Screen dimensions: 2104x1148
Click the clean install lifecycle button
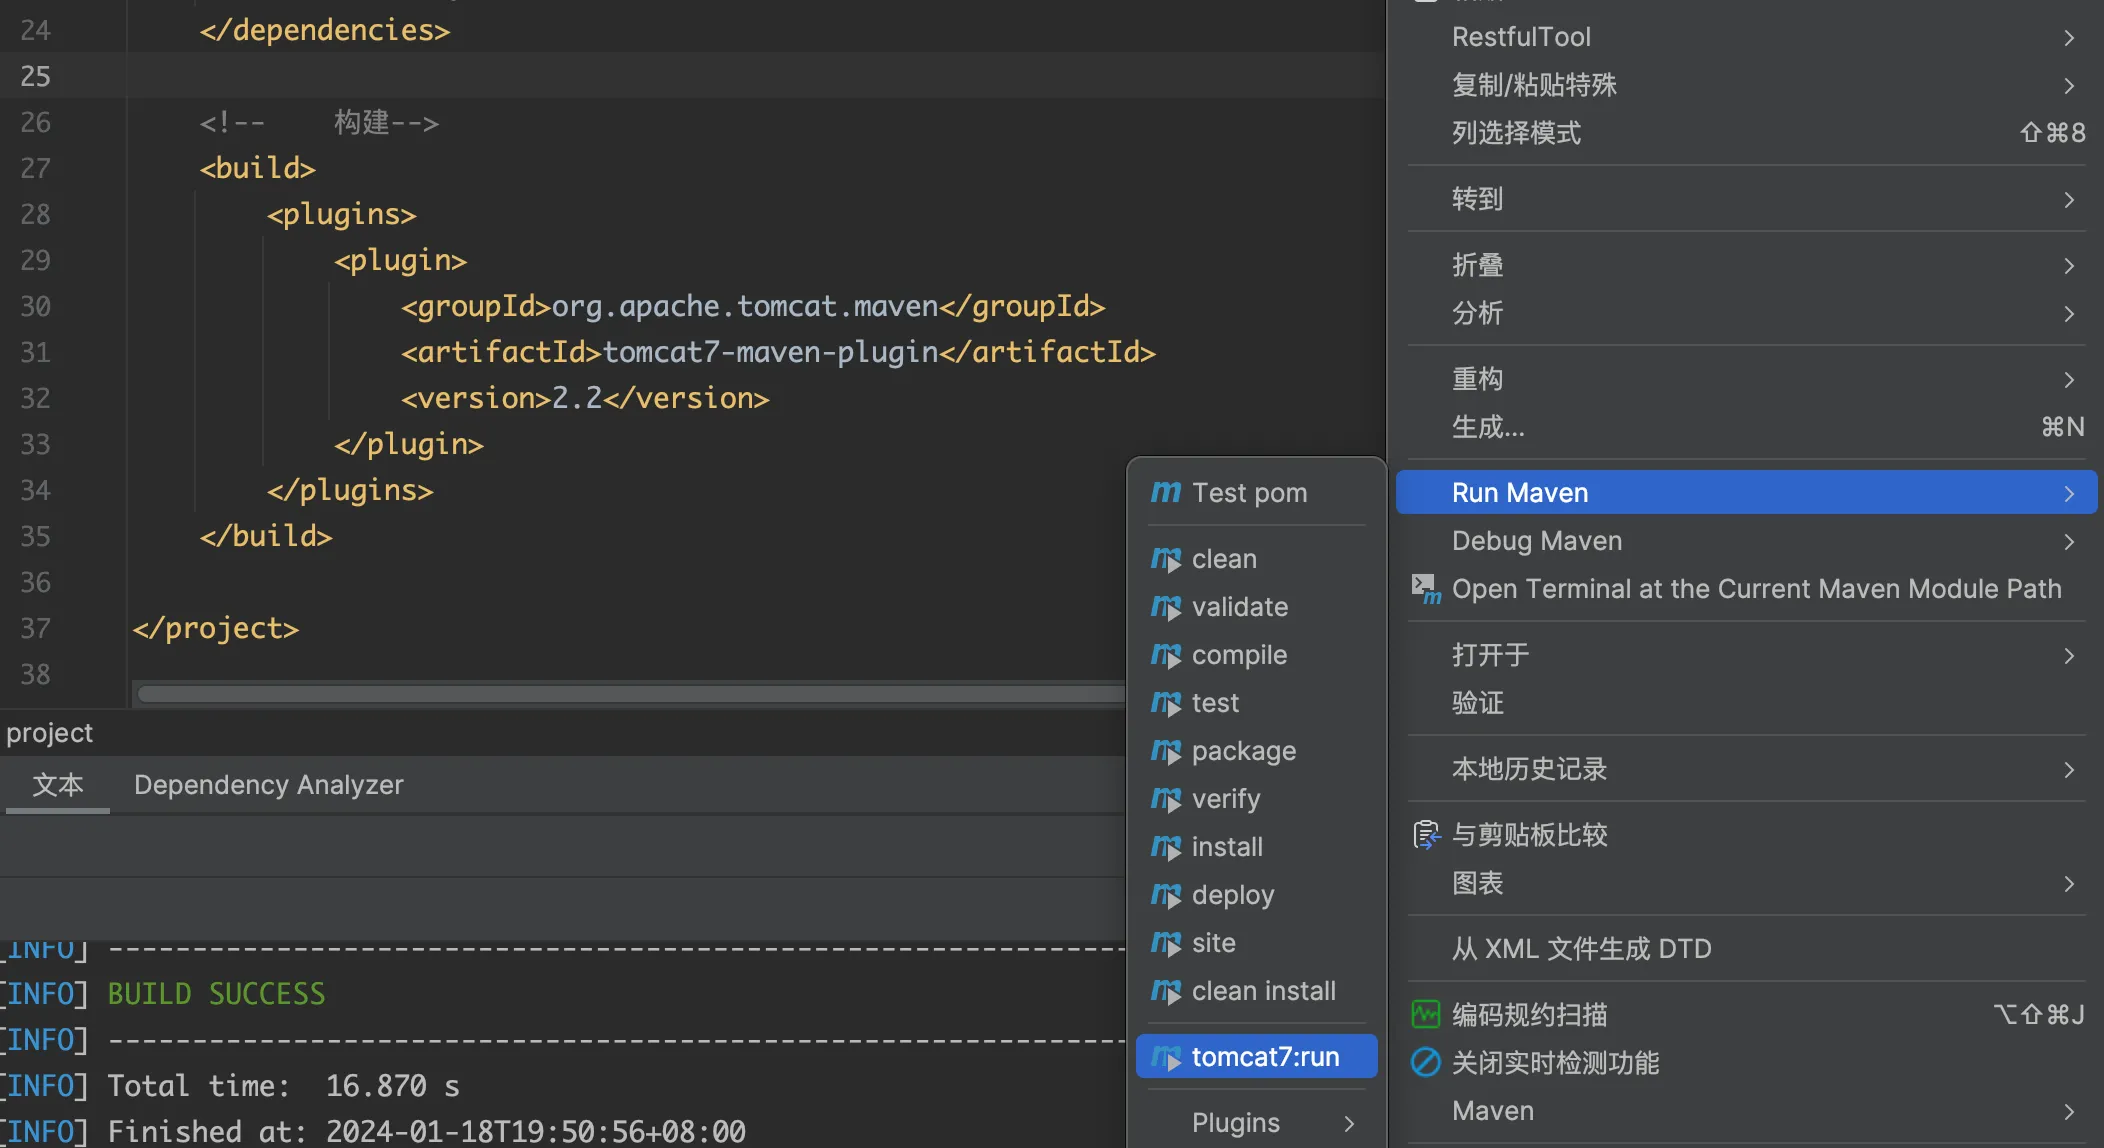pyautogui.click(x=1263, y=991)
